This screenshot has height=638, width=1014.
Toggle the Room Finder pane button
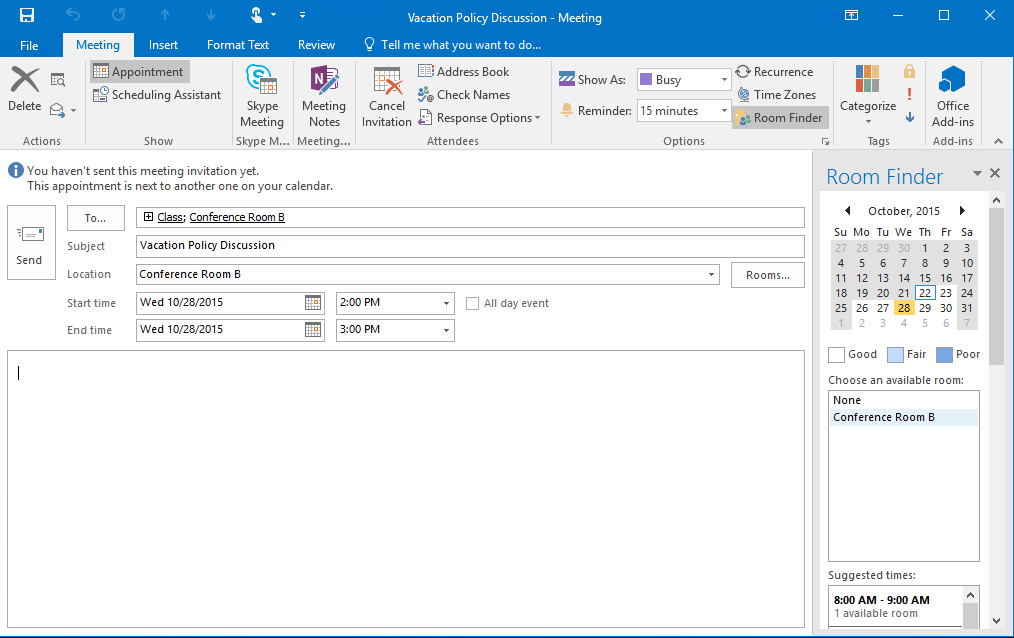tap(780, 118)
